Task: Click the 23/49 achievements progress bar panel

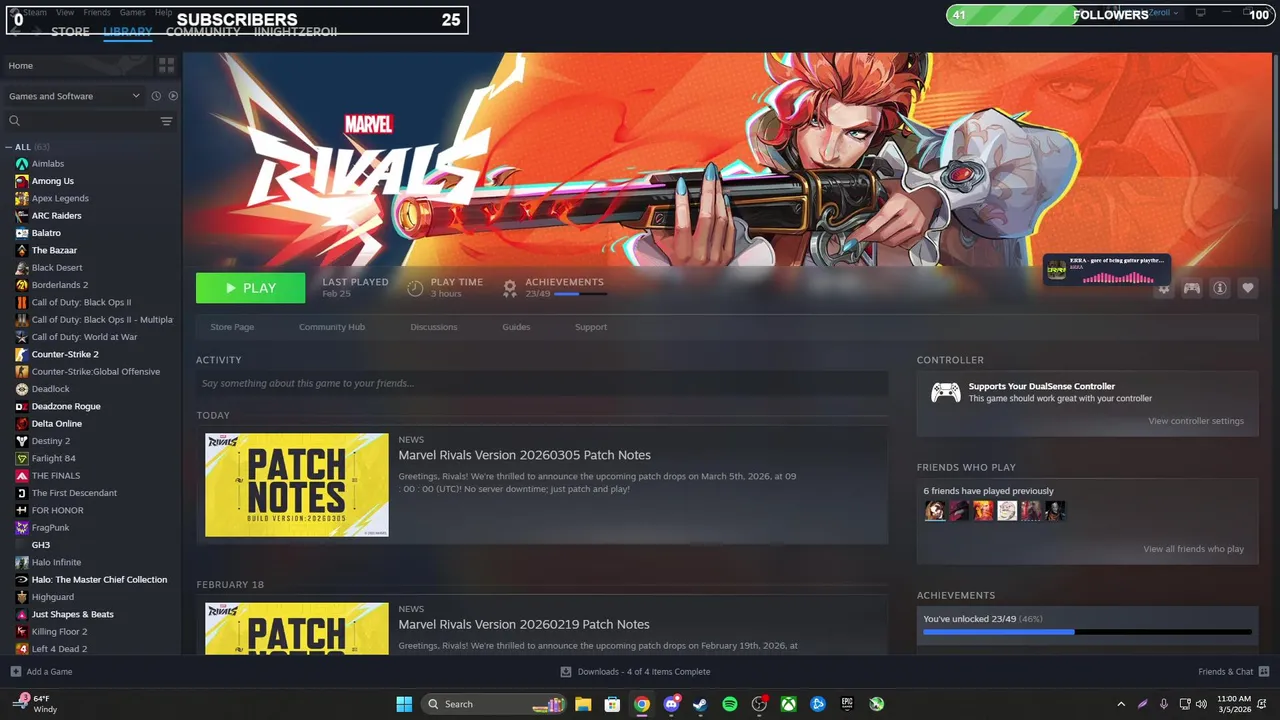Action: [1087, 632]
